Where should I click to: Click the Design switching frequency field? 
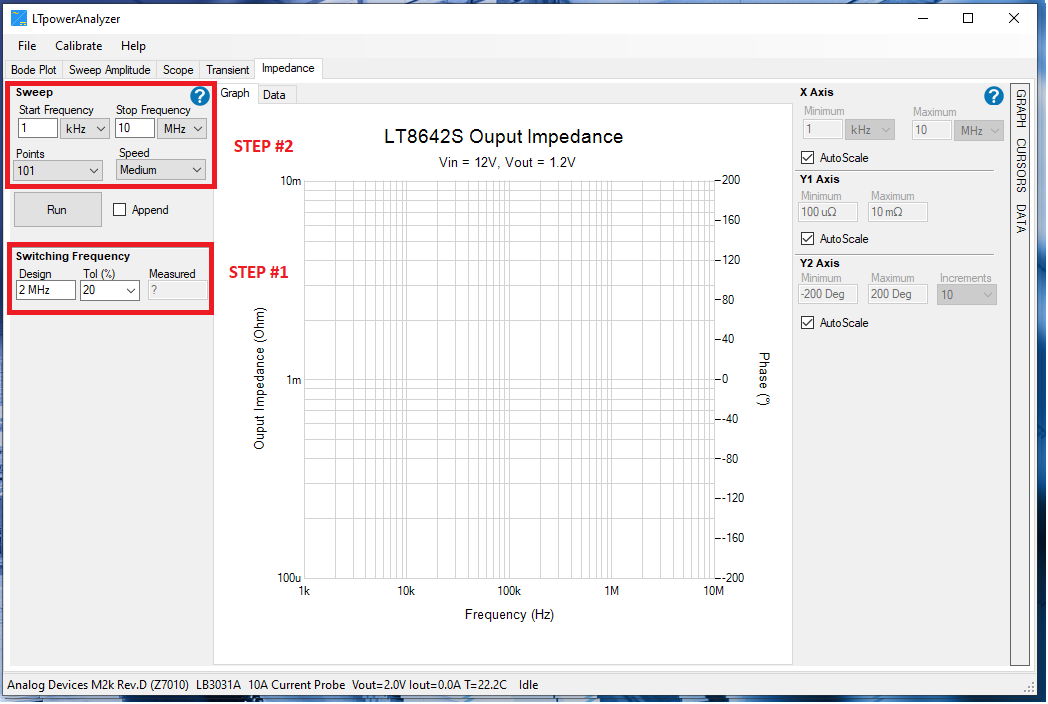point(46,290)
